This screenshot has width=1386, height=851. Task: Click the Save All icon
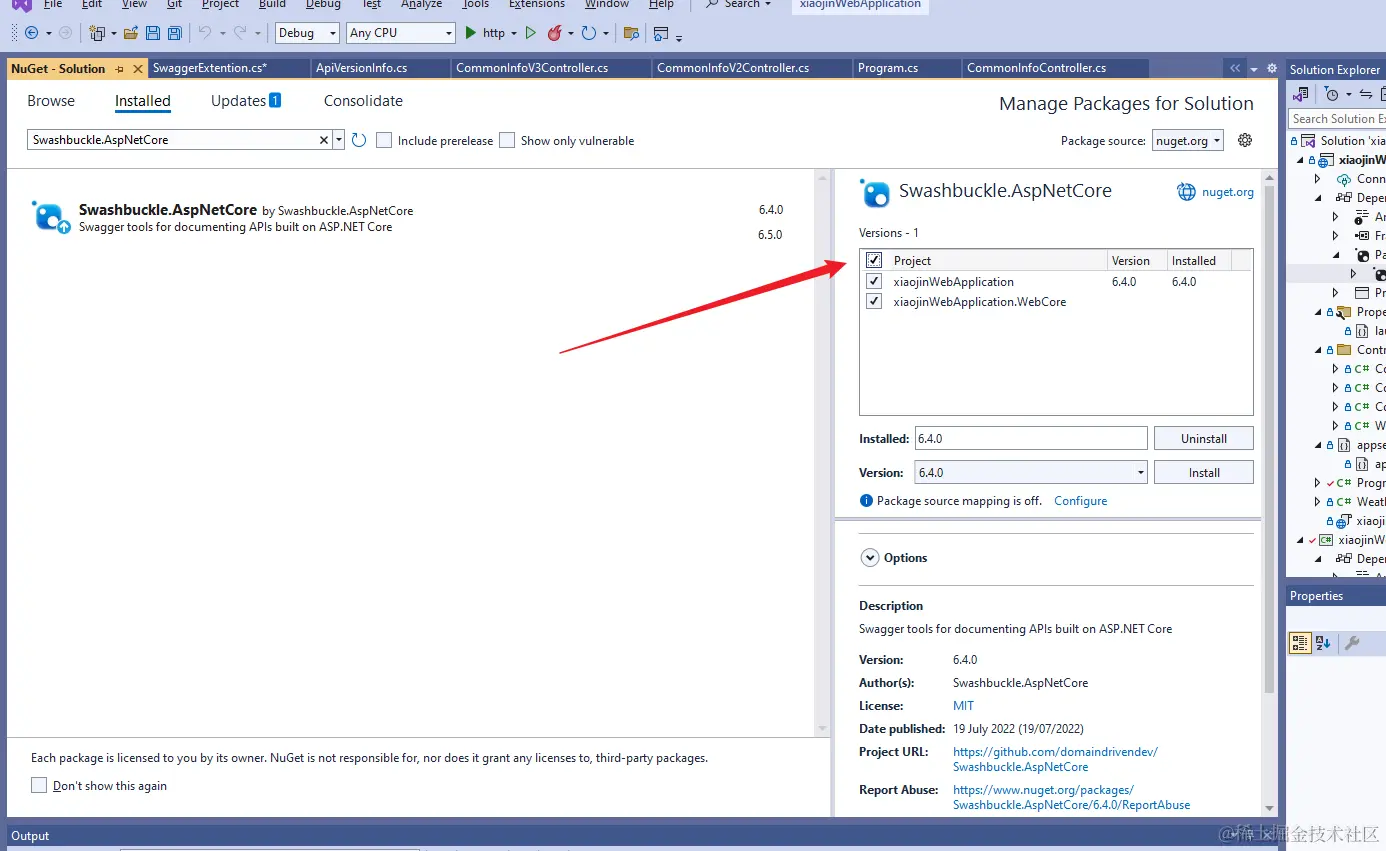[x=174, y=33]
